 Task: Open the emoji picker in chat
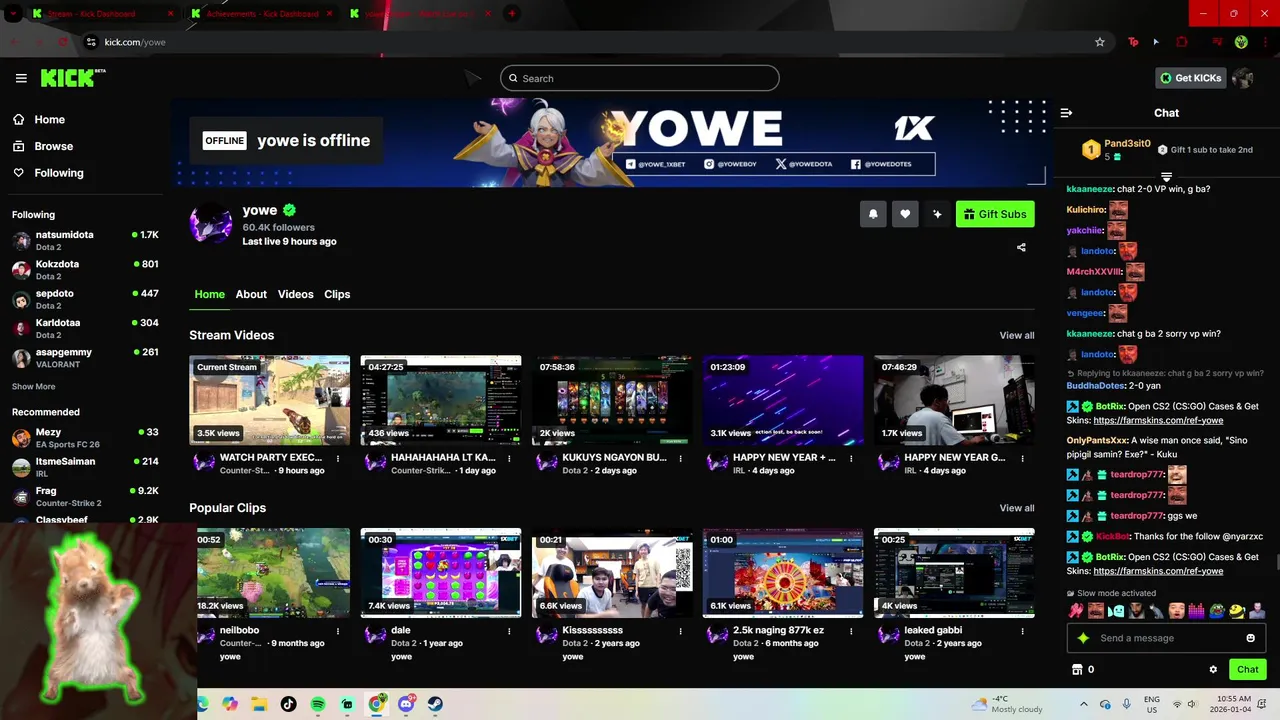(1250, 638)
